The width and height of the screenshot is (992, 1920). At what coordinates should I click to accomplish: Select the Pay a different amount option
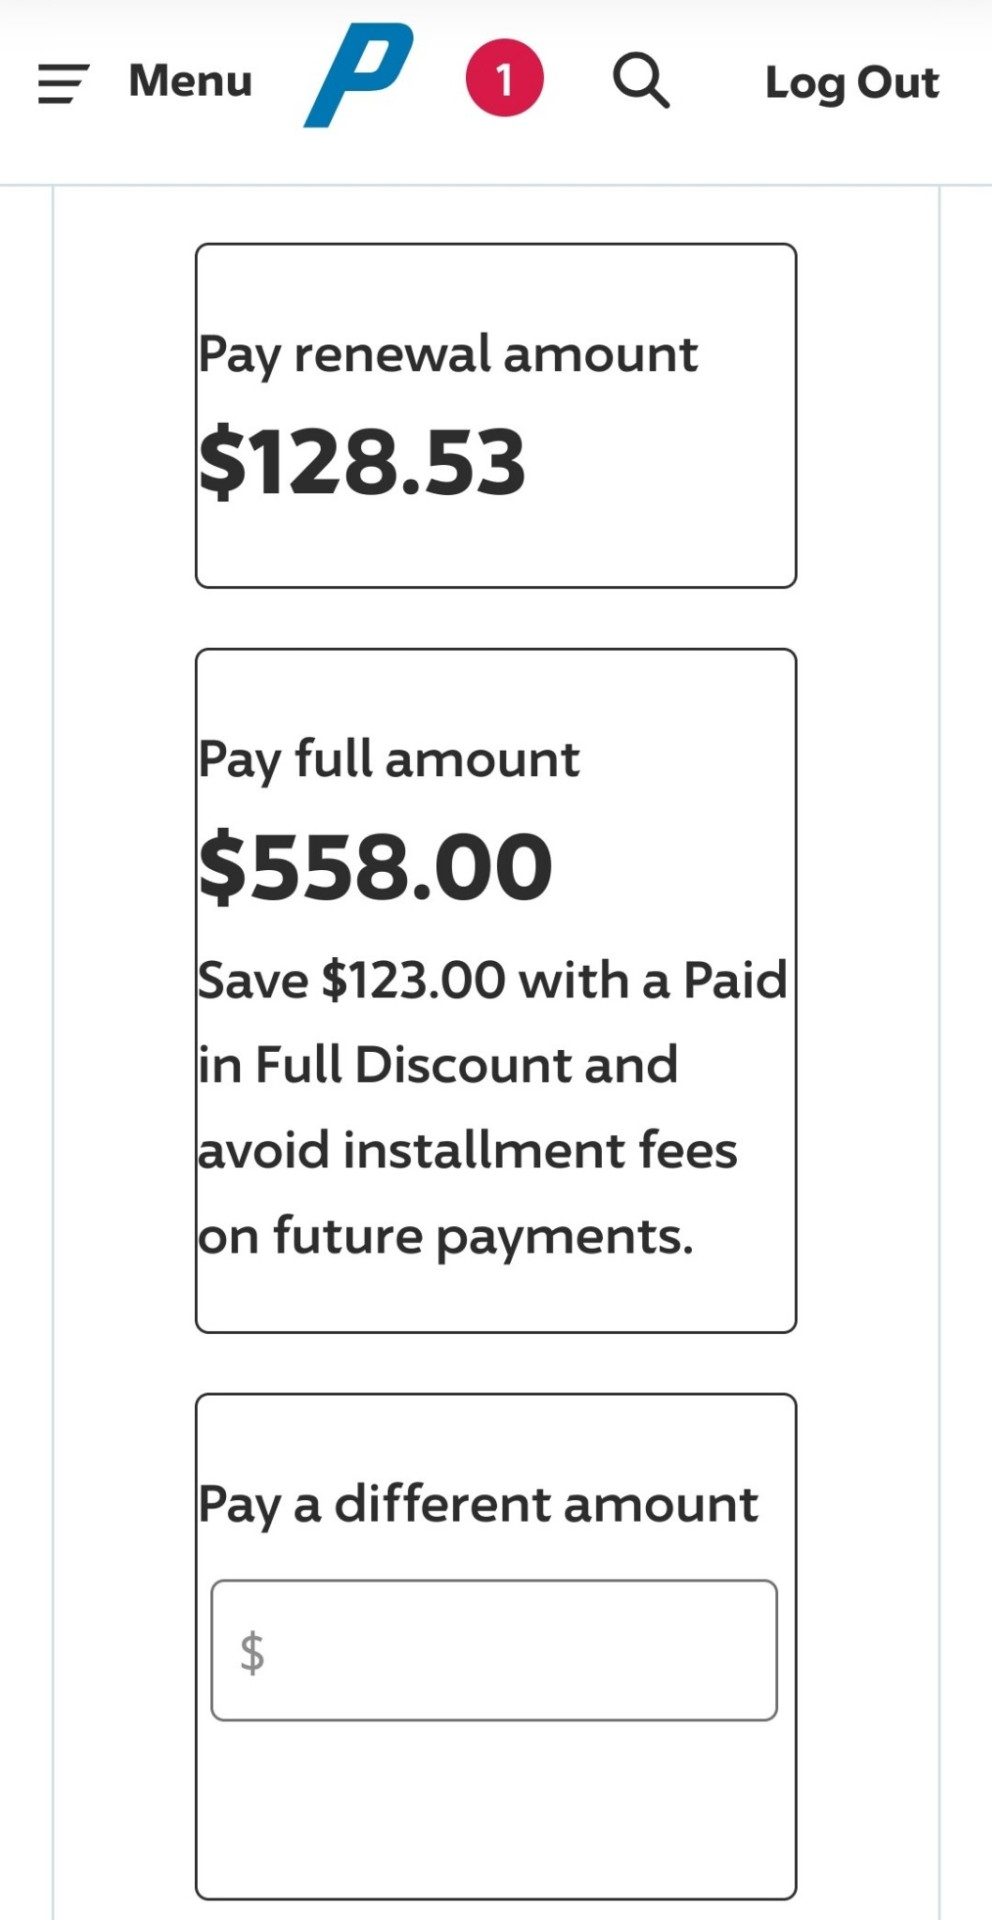point(477,1504)
